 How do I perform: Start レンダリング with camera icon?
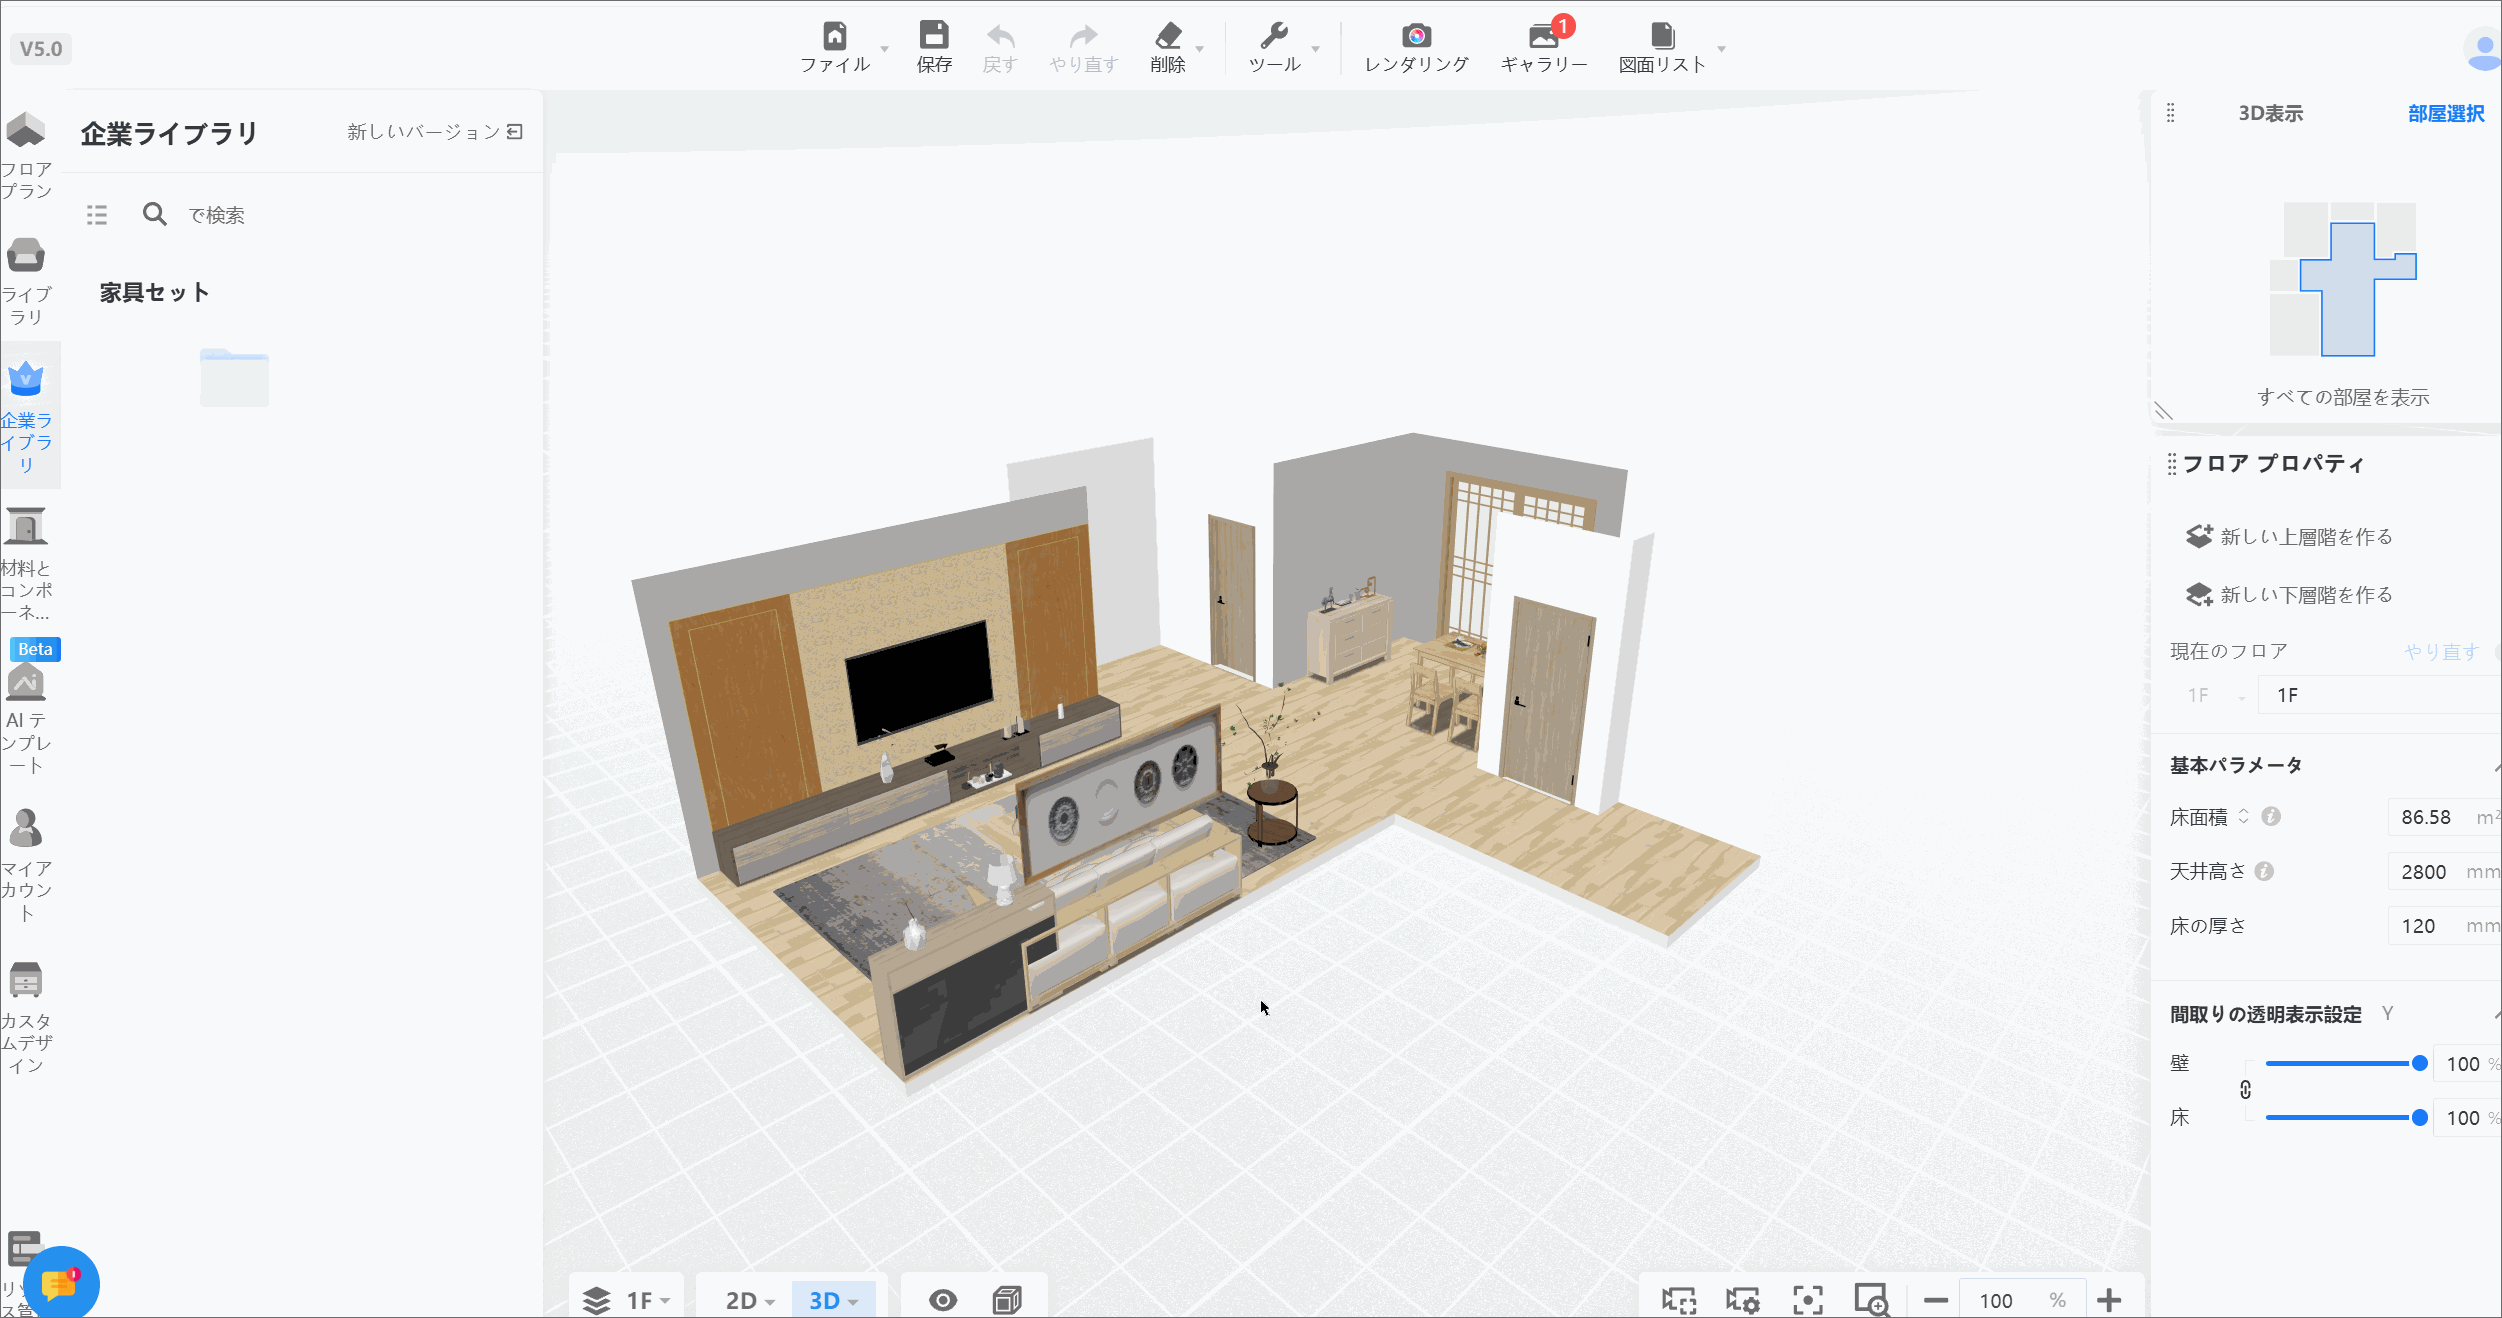1416,36
